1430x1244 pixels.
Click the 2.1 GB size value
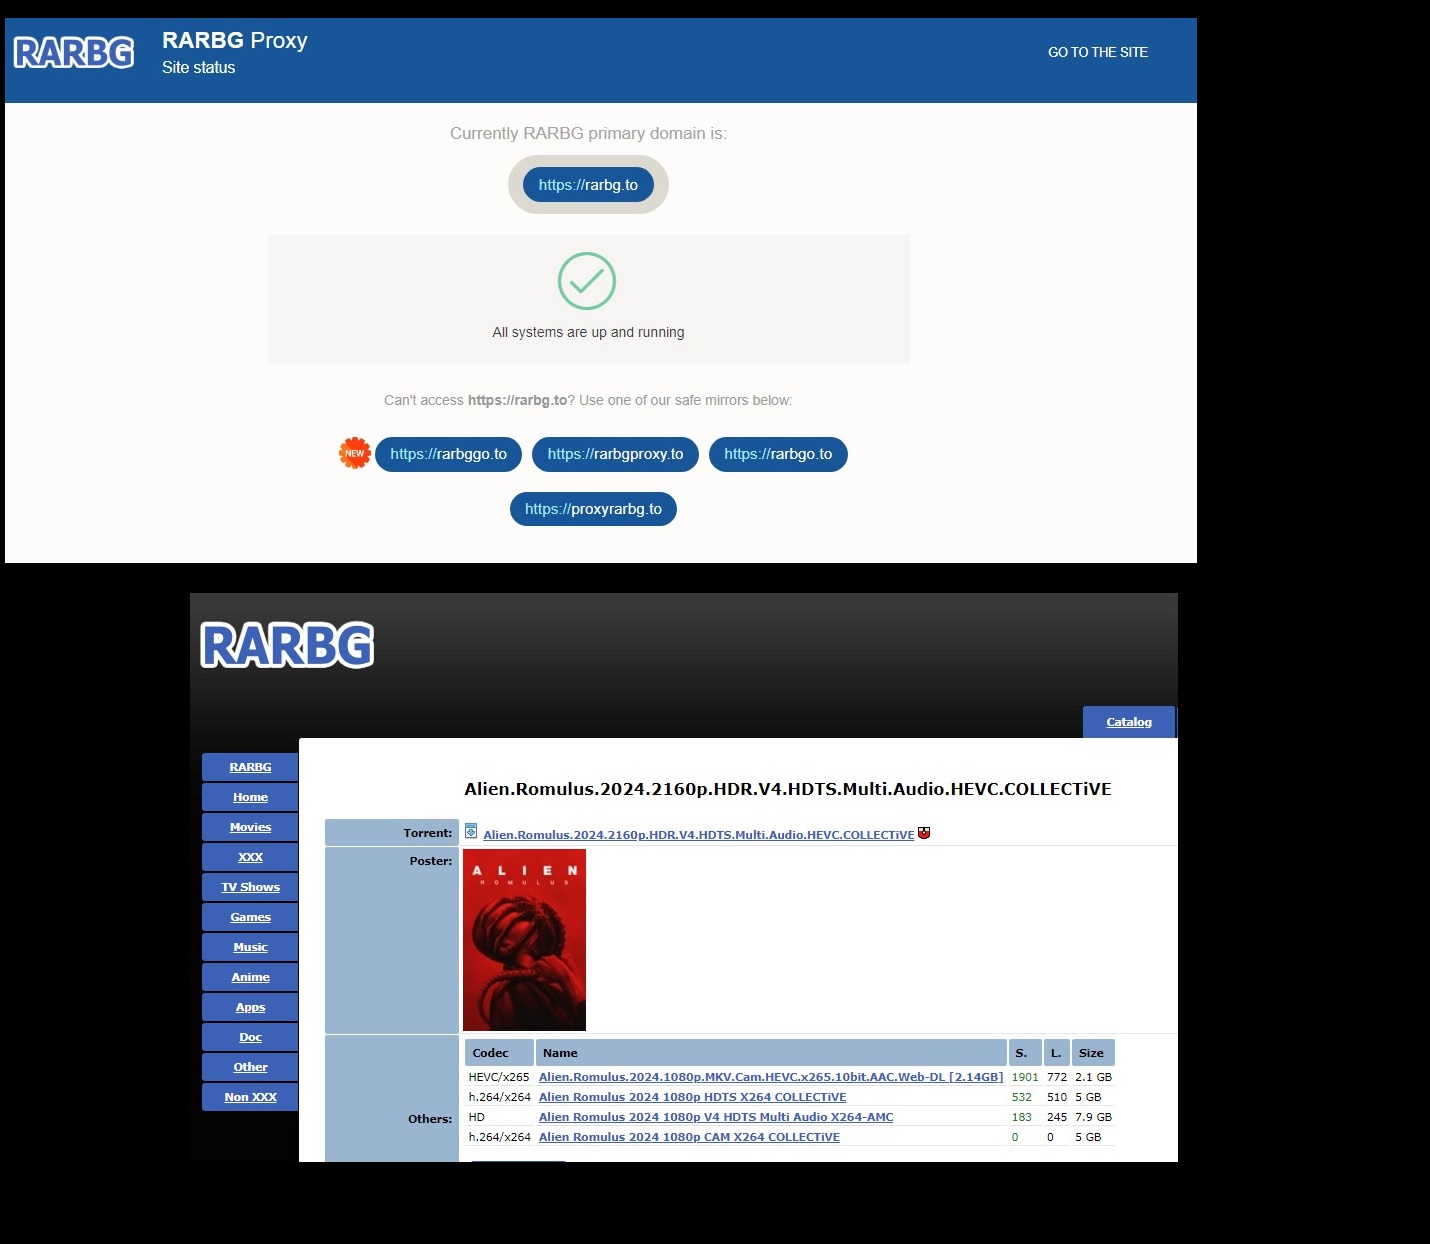[x=1093, y=1077]
